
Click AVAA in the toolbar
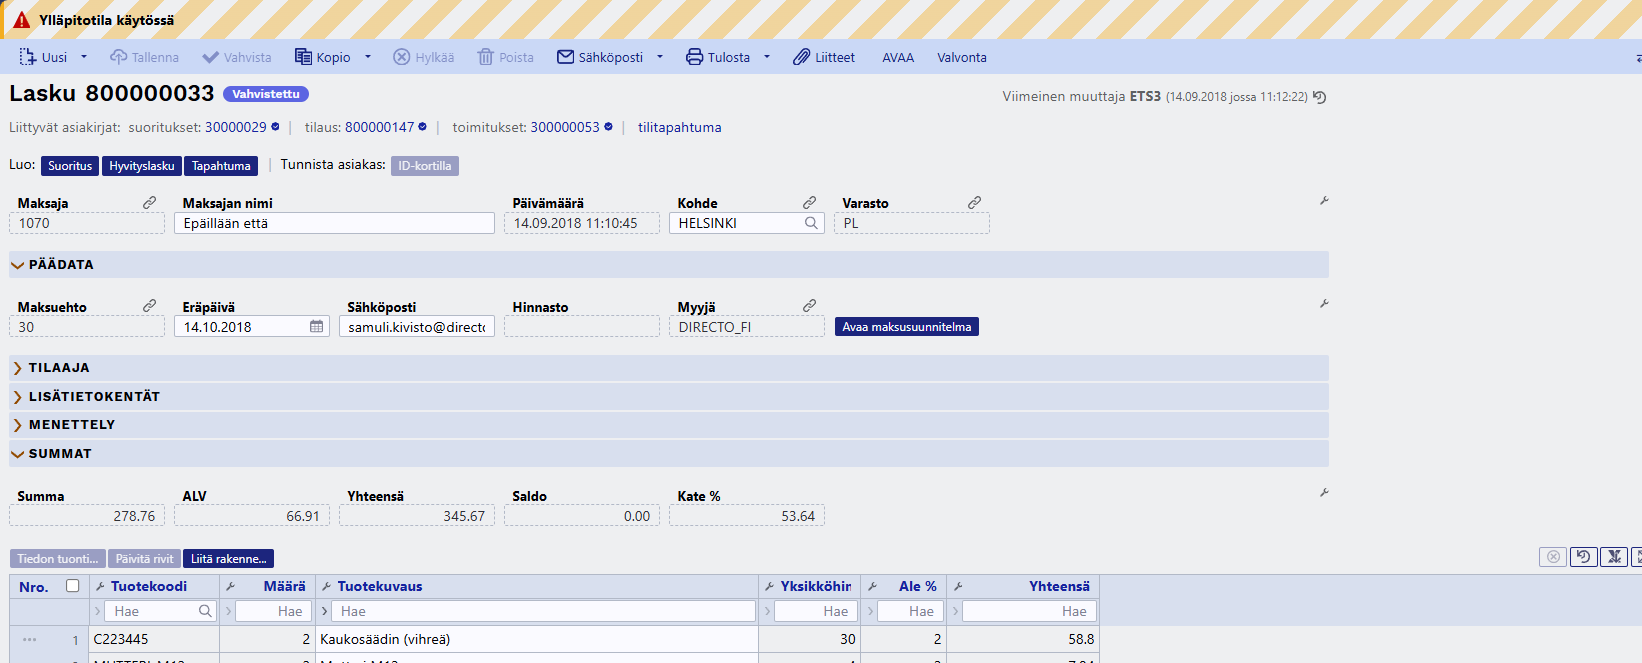point(897,57)
